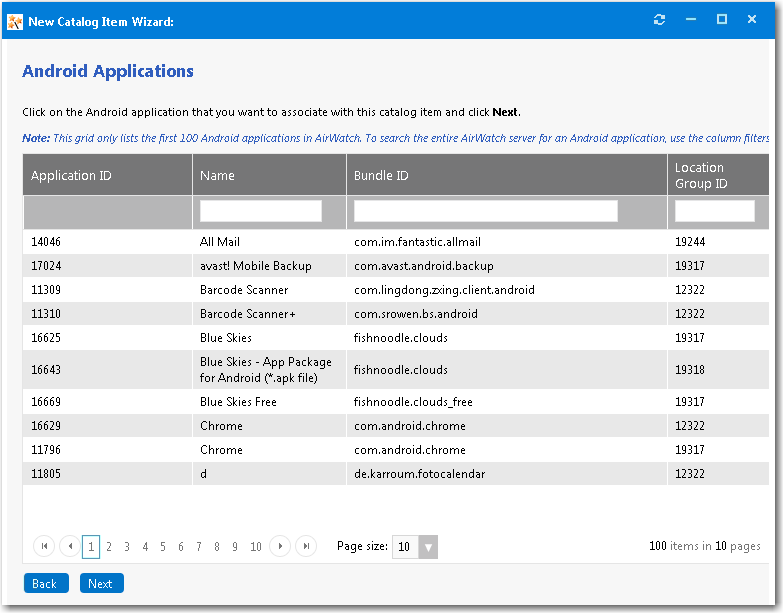Screen dimensions: 783x613
Task: Open the Page size dropdown
Action: [428, 547]
